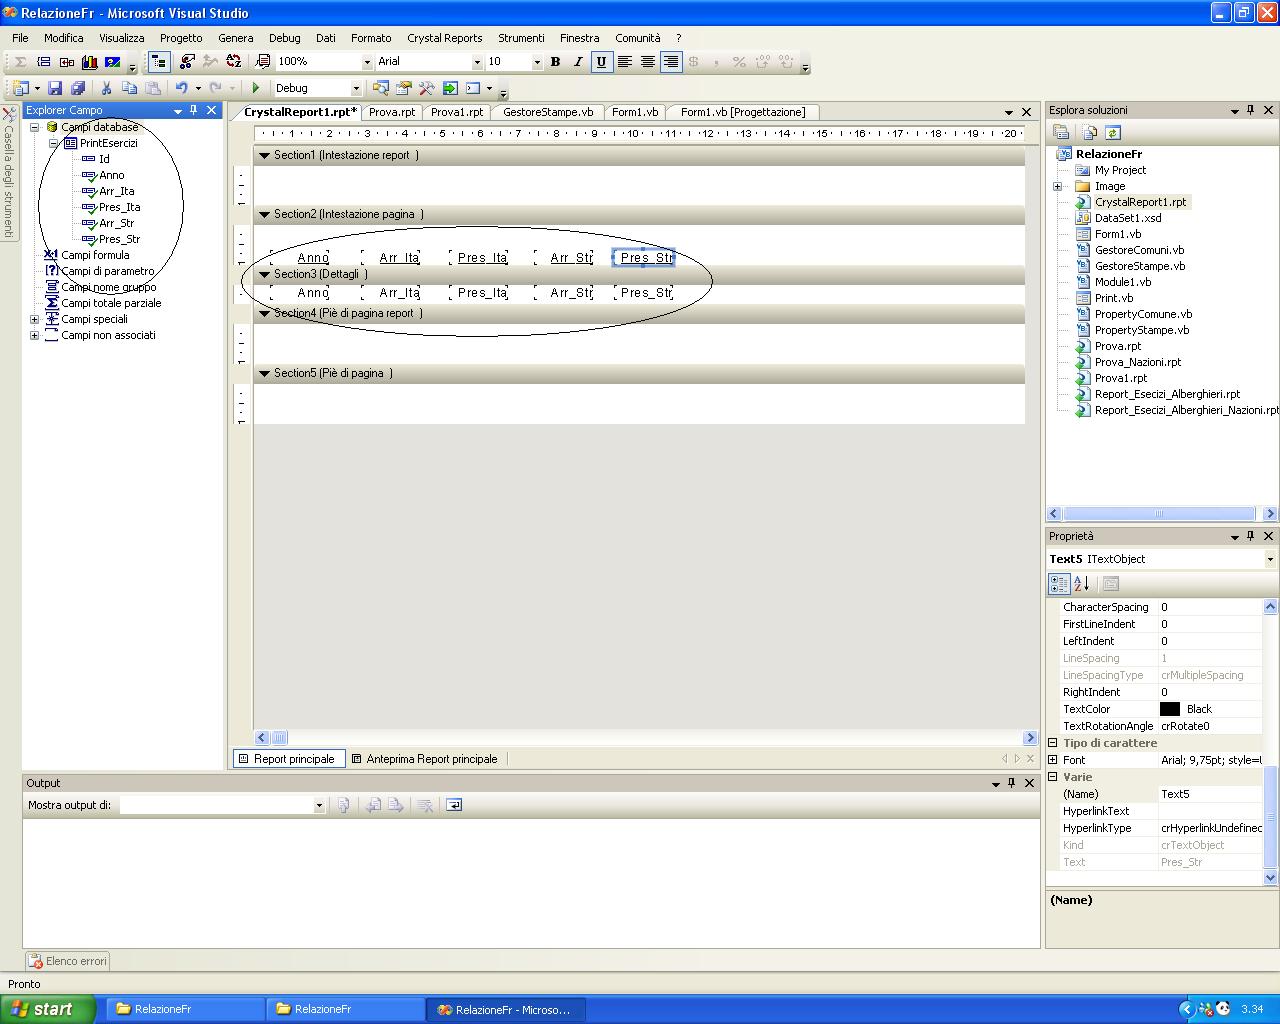
Task: Click the Undo arrow icon
Action: coord(182,88)
